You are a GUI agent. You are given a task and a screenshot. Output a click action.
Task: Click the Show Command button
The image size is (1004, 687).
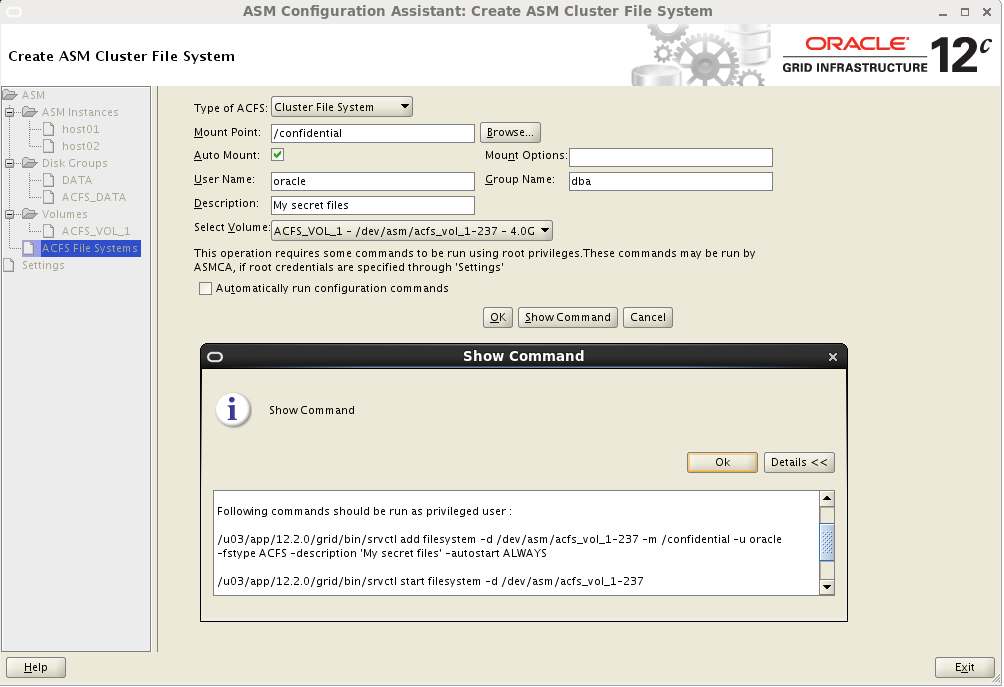pos(567,318)
